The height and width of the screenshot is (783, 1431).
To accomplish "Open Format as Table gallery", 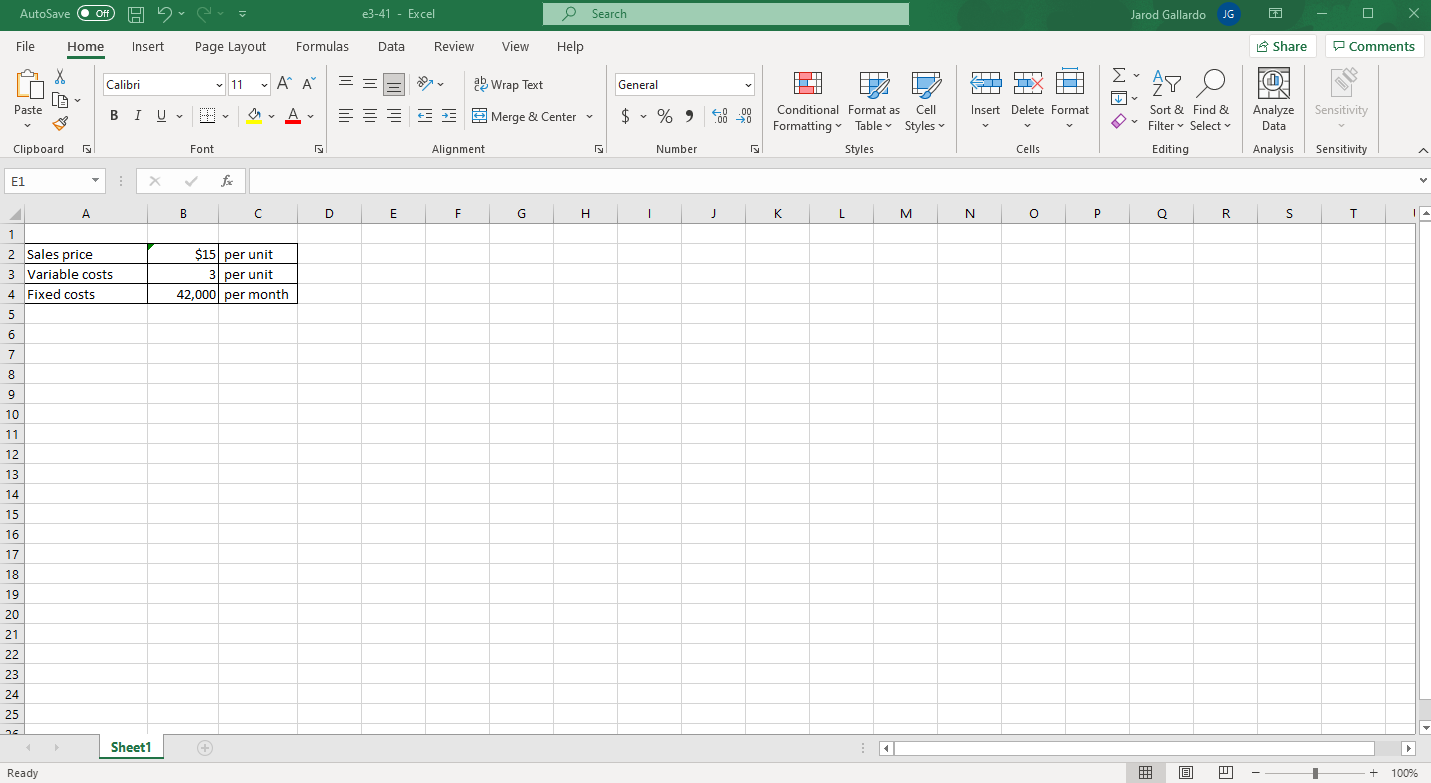I will coord(873,102).
